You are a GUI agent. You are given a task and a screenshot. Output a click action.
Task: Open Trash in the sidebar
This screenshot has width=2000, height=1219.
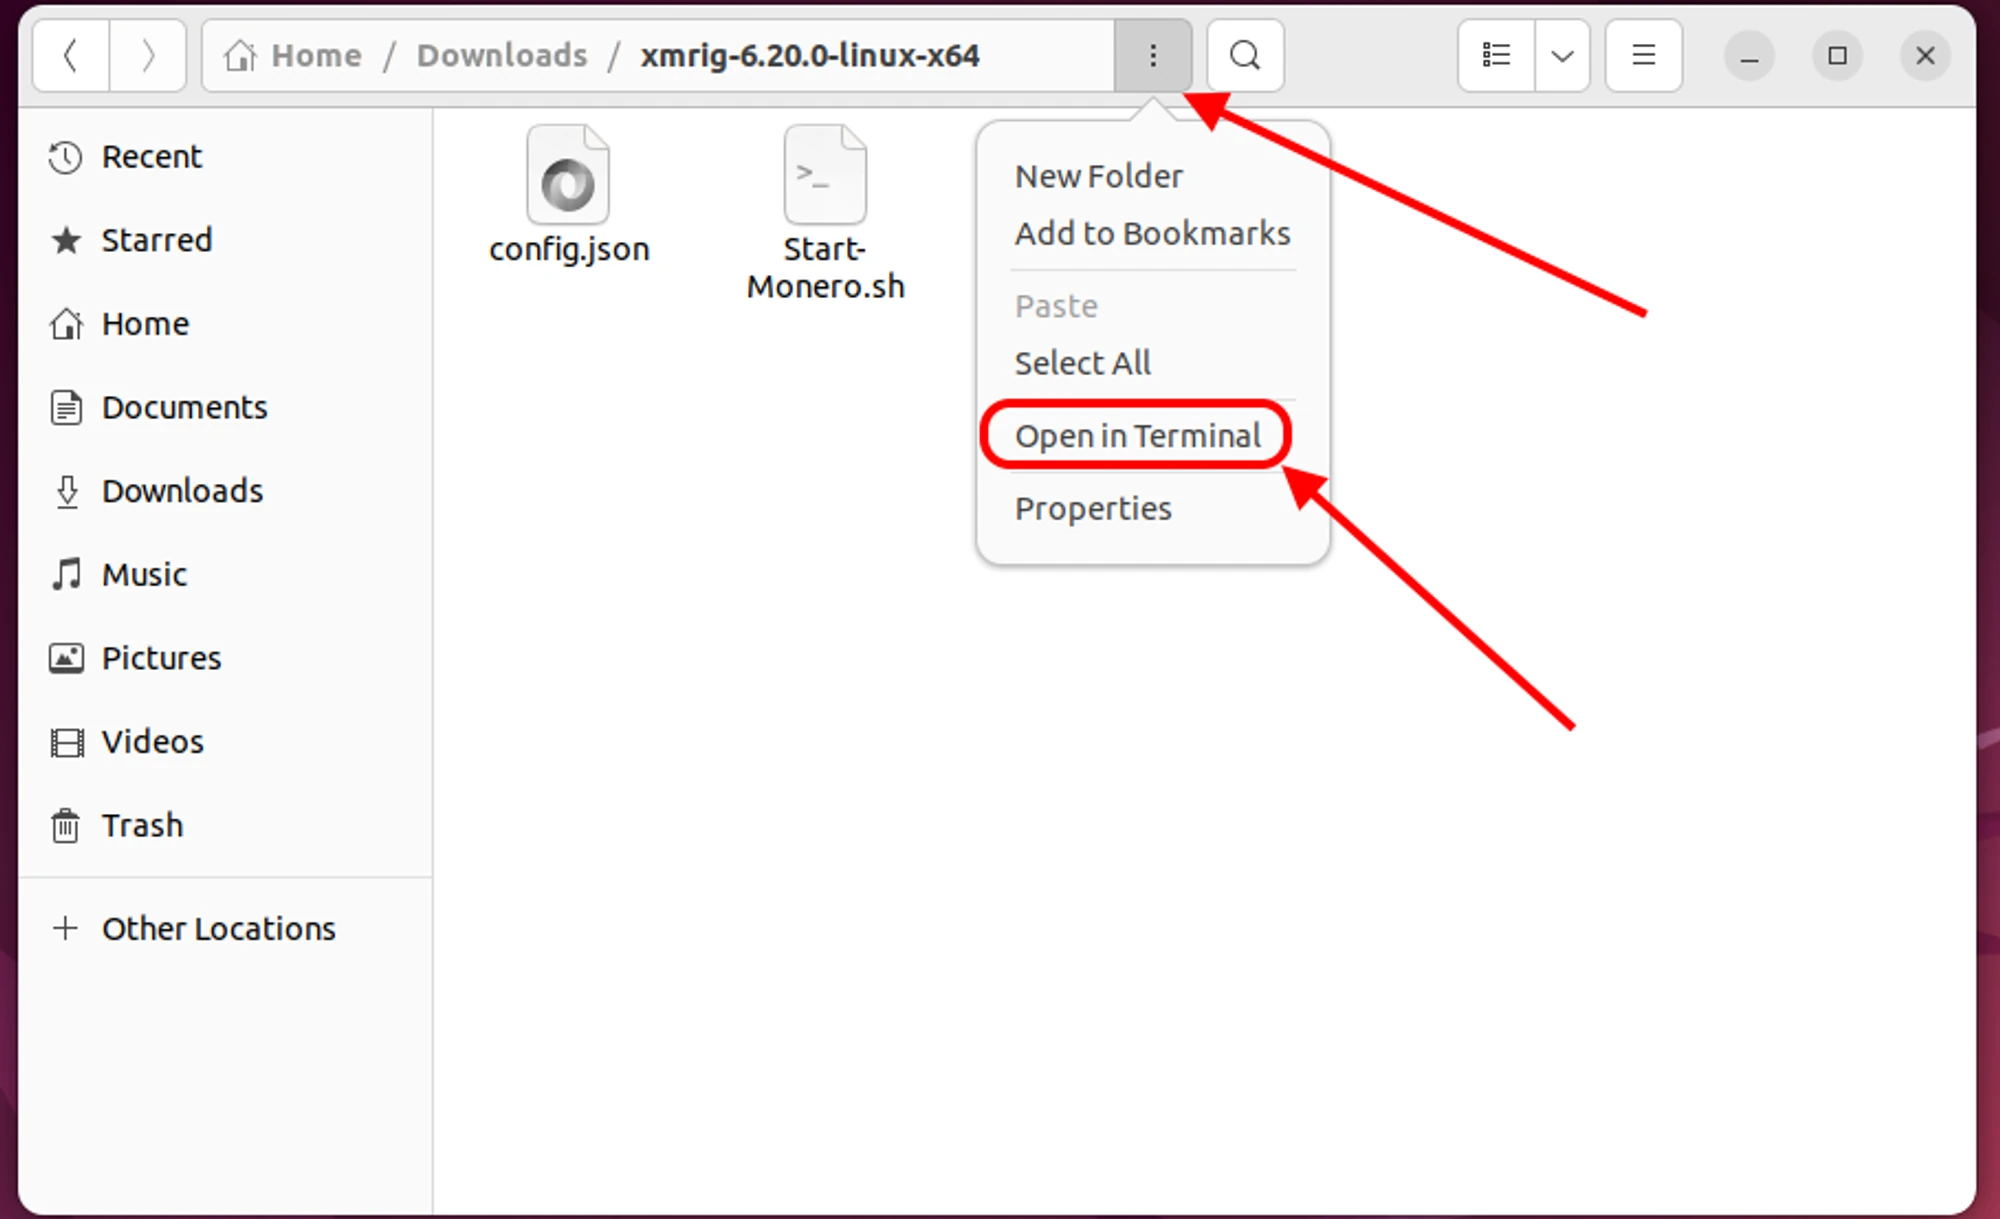(142, 826)
